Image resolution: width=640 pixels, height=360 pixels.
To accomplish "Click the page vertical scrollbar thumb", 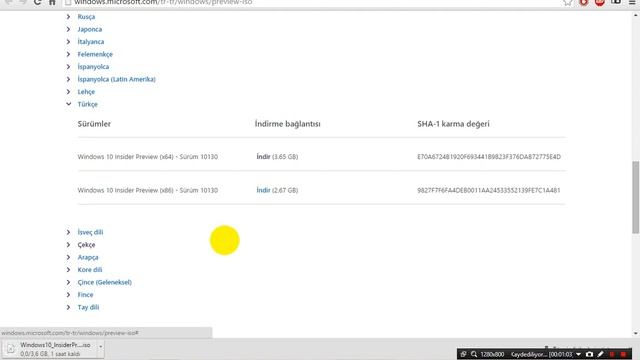I will (x=636, y=198).
